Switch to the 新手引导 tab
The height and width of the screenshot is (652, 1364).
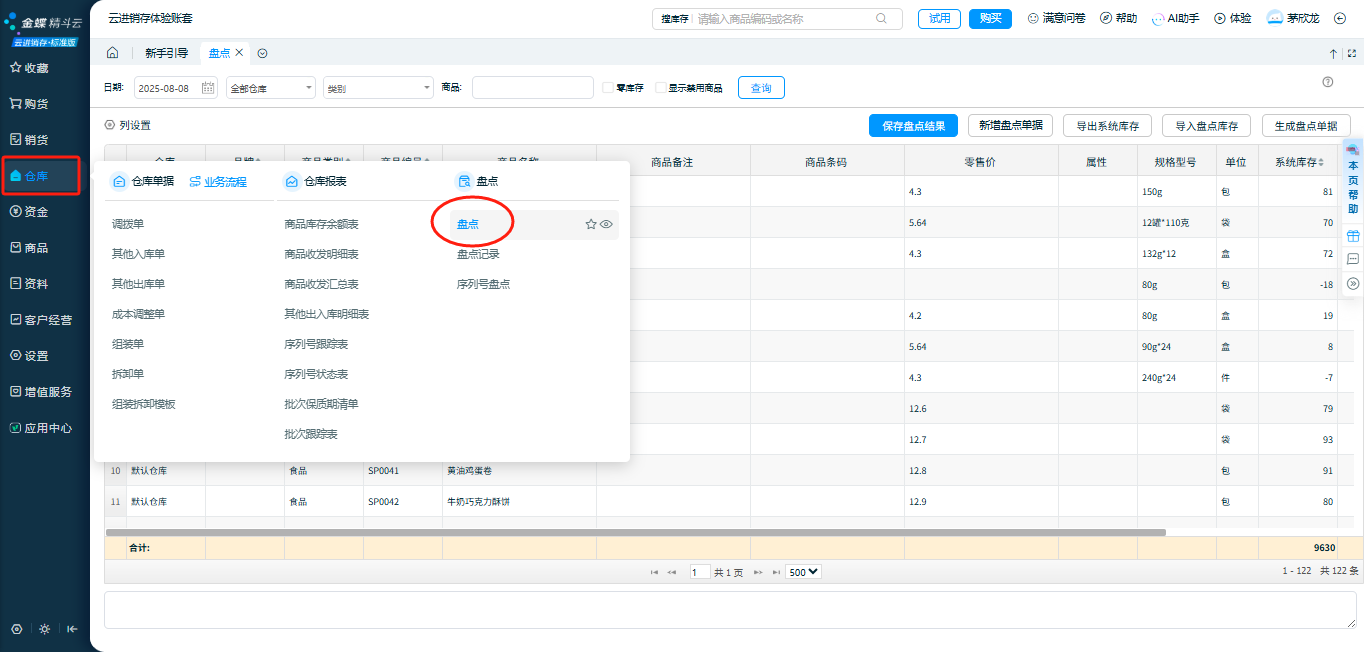(166, 53)
